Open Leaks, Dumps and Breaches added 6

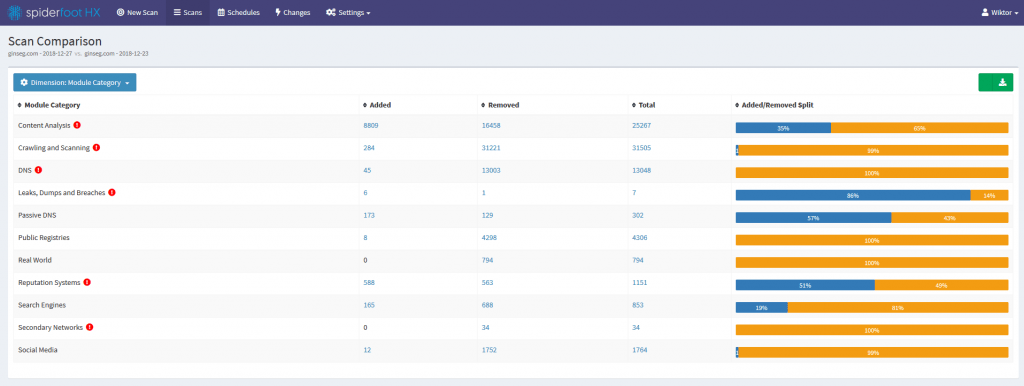(365, 193)
